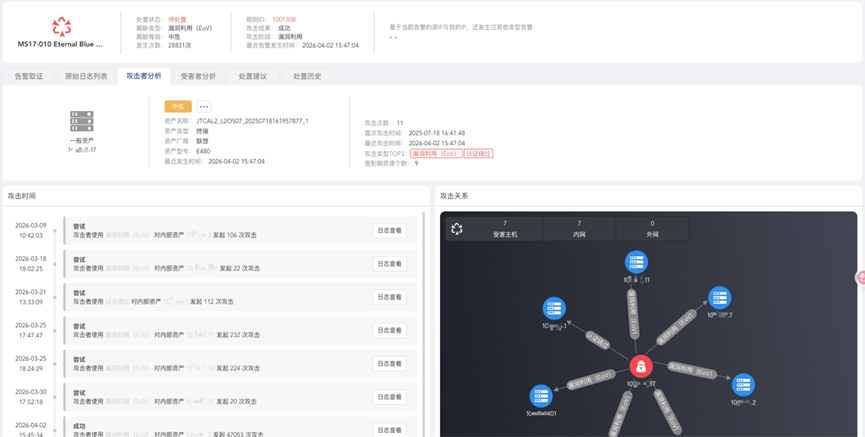Image resolution: width=865 pixels, height=437 pixels.
Task: Click the timeline dot for 2026-03-09
Action: pos(55,231)
